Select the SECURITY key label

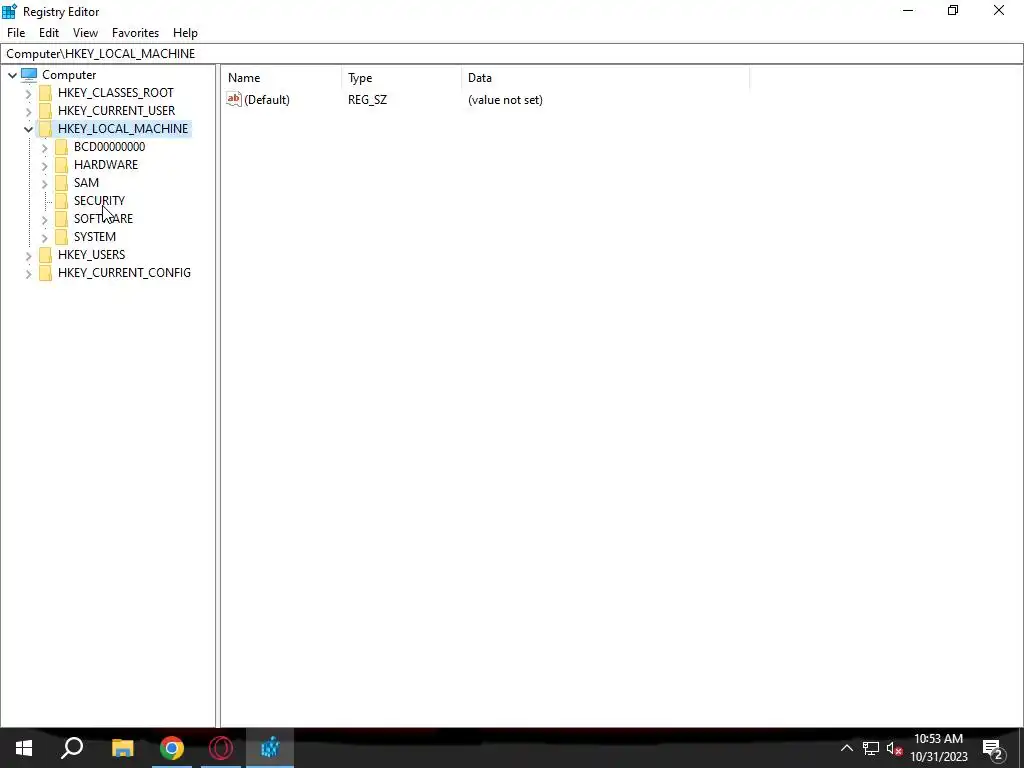pos(99,200)
